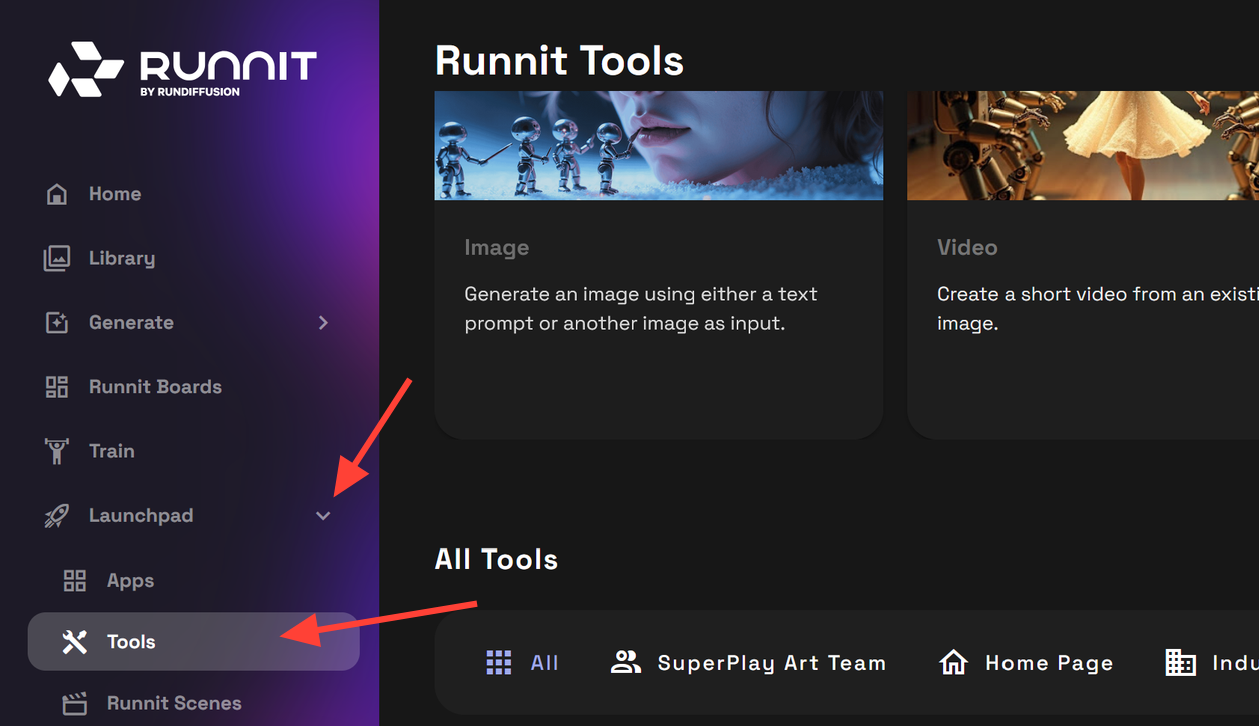
Task: Click the Video card title
Action: coord(967,248)
